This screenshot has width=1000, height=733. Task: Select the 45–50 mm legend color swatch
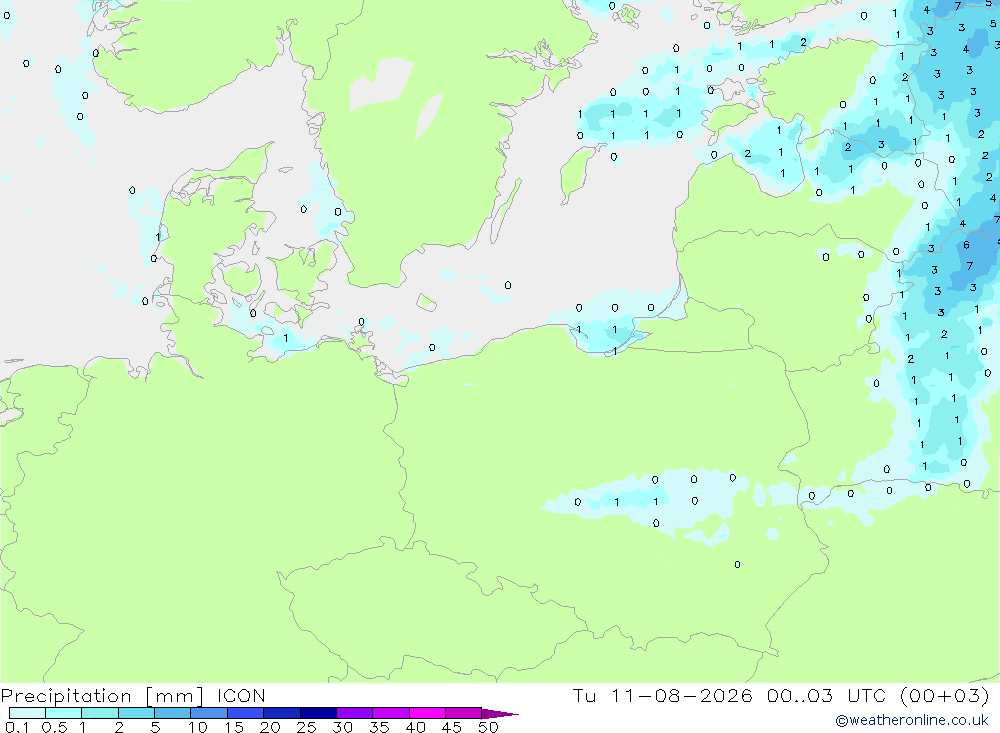[464, 713]
